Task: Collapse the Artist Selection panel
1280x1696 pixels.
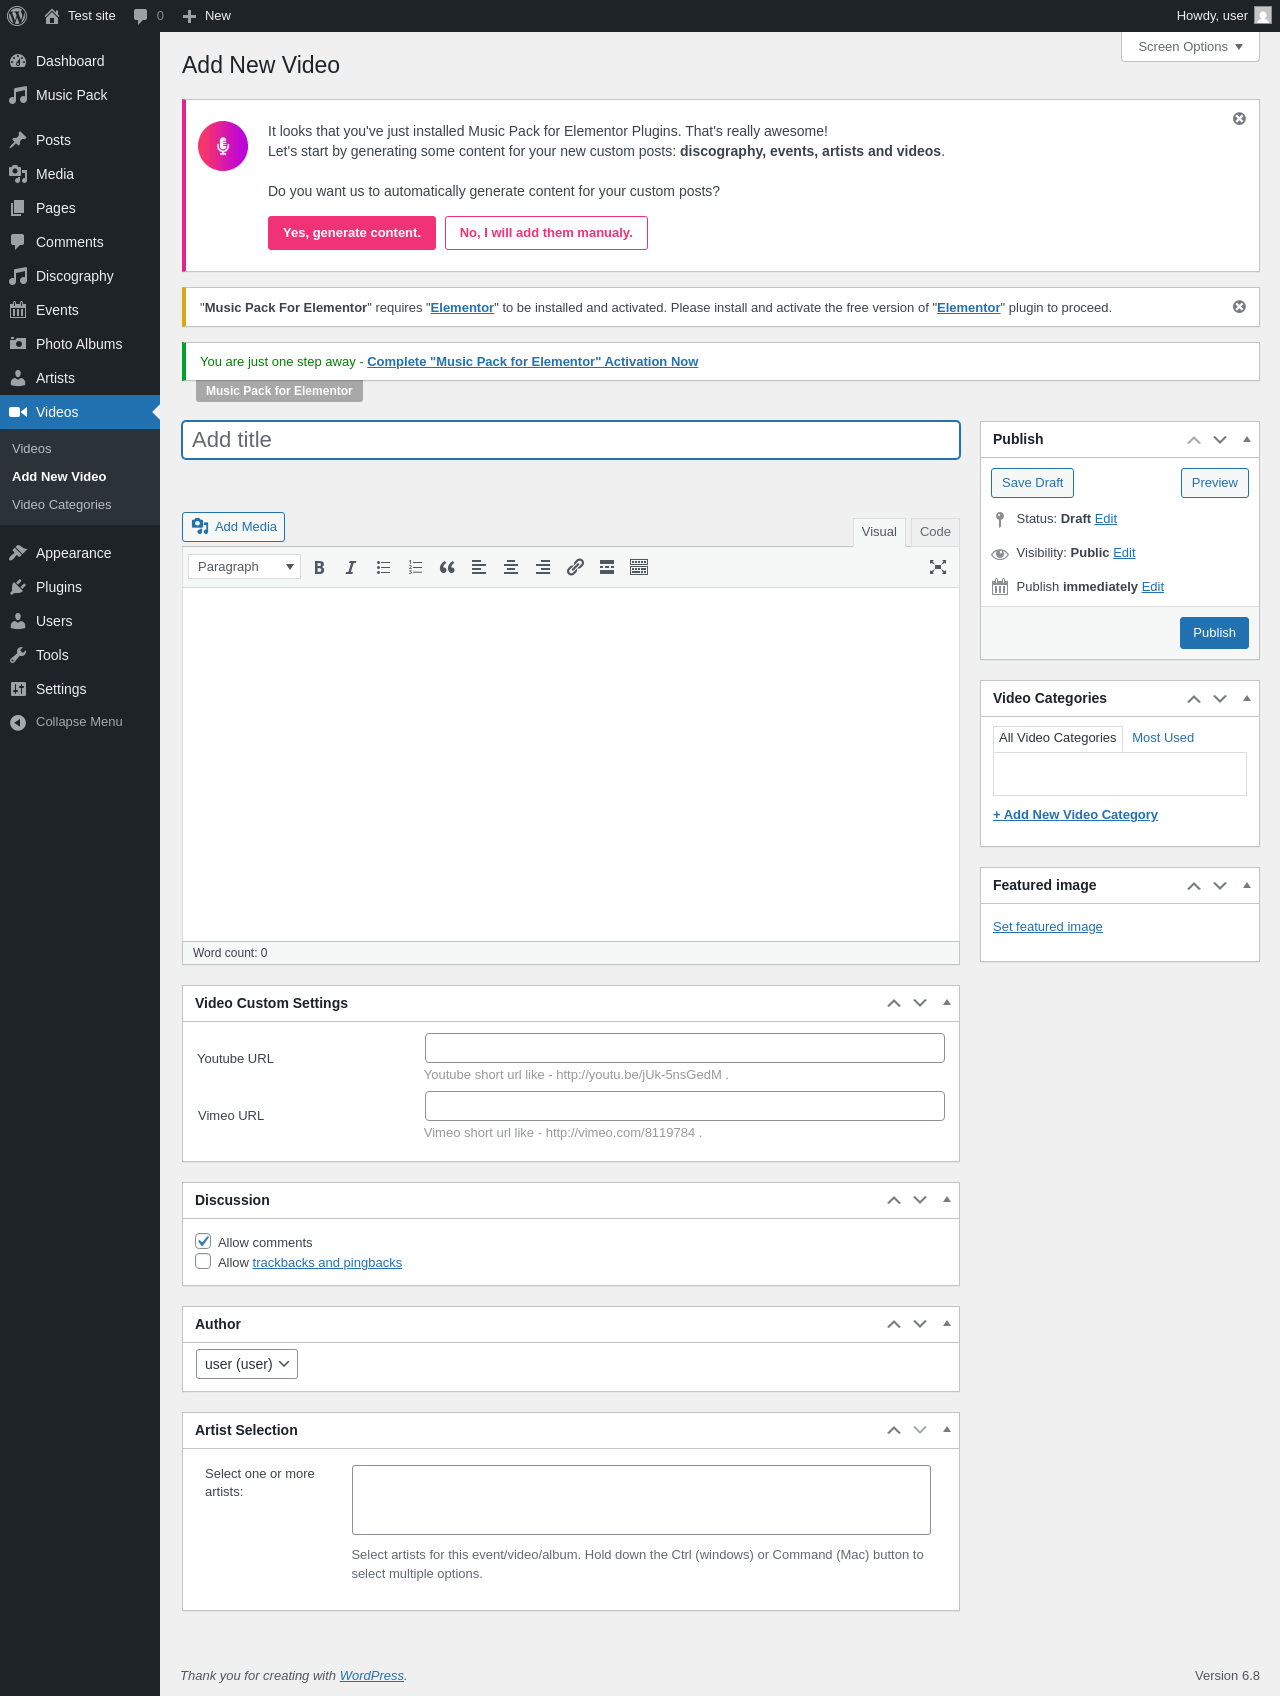Action: tap(947, 1429)
